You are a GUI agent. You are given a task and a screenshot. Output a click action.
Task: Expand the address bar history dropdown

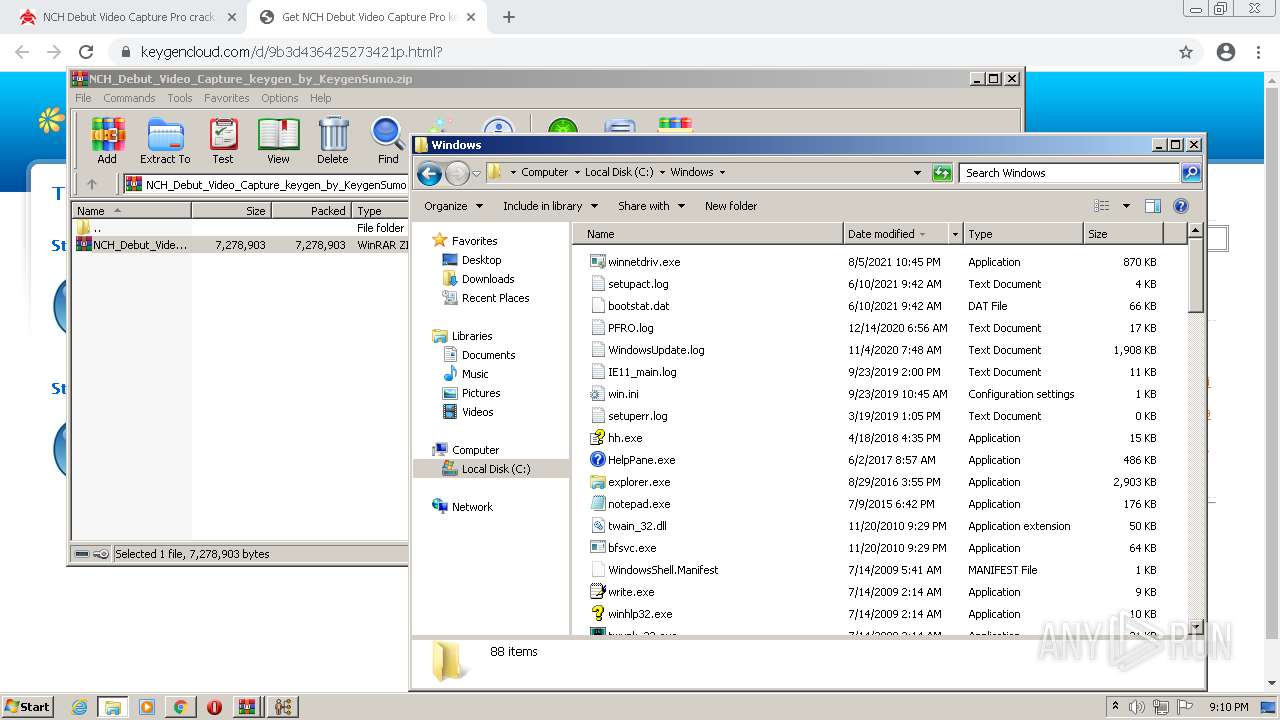917,173
